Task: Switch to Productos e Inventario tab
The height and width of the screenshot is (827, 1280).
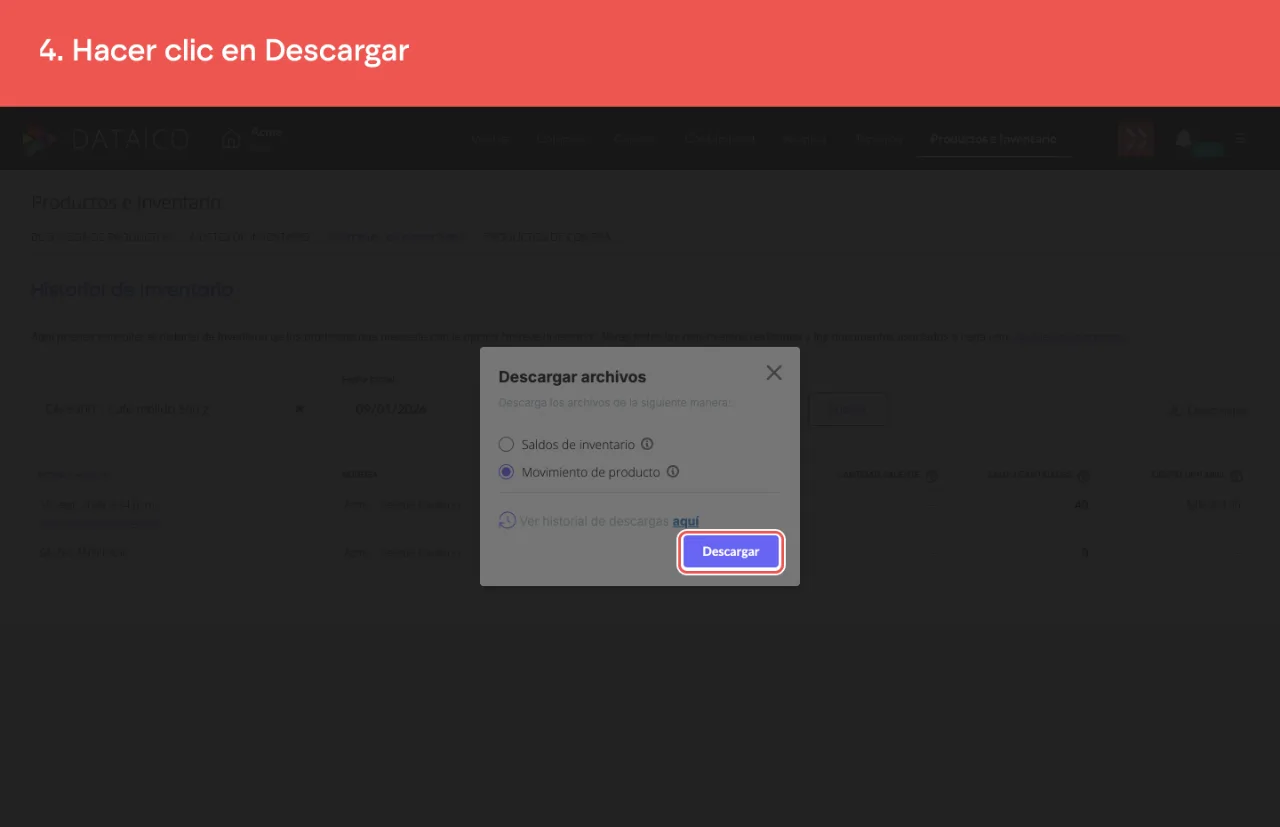Action: [993, 139]
